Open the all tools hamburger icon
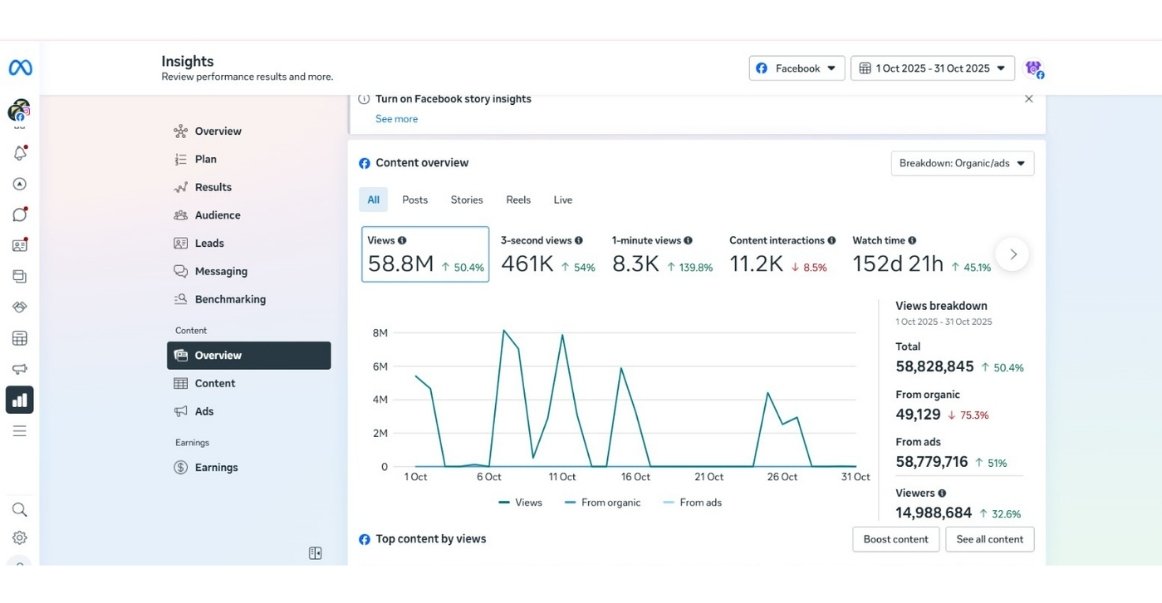This screenshot has width=1162, height=603. (19, 431)
